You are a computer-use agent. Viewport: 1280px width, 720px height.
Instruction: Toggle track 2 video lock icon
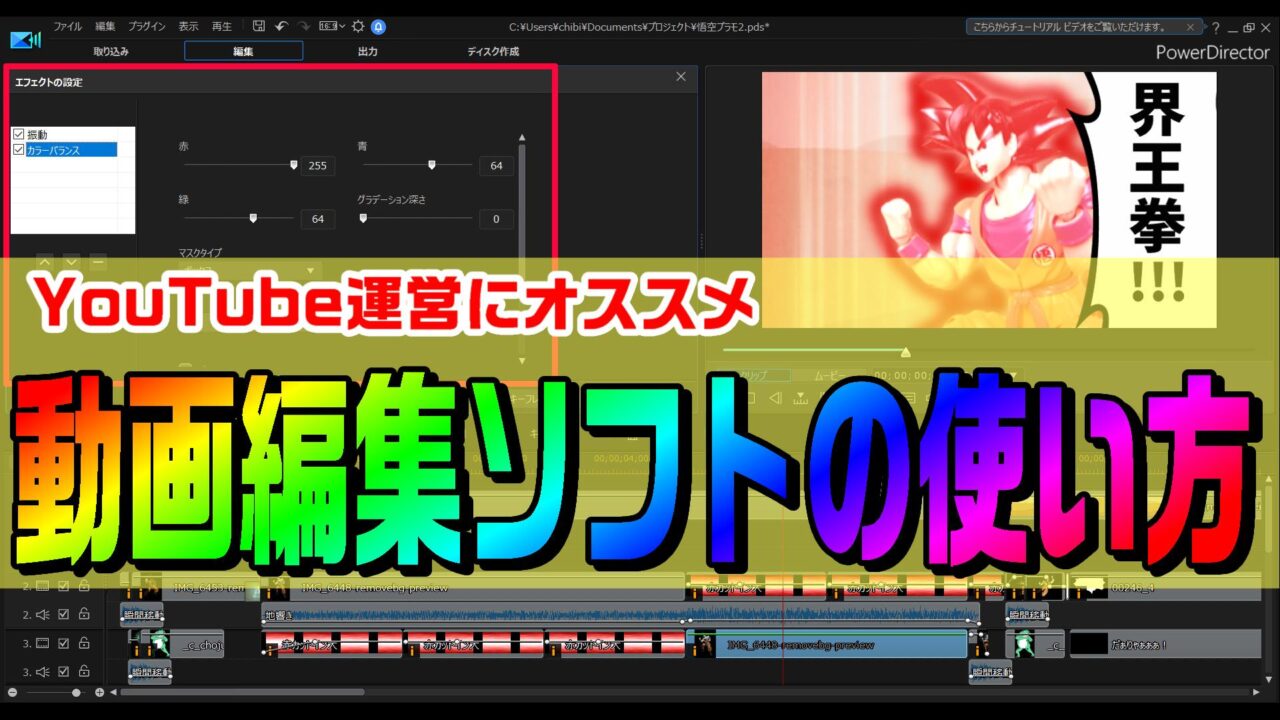(84, 586)
